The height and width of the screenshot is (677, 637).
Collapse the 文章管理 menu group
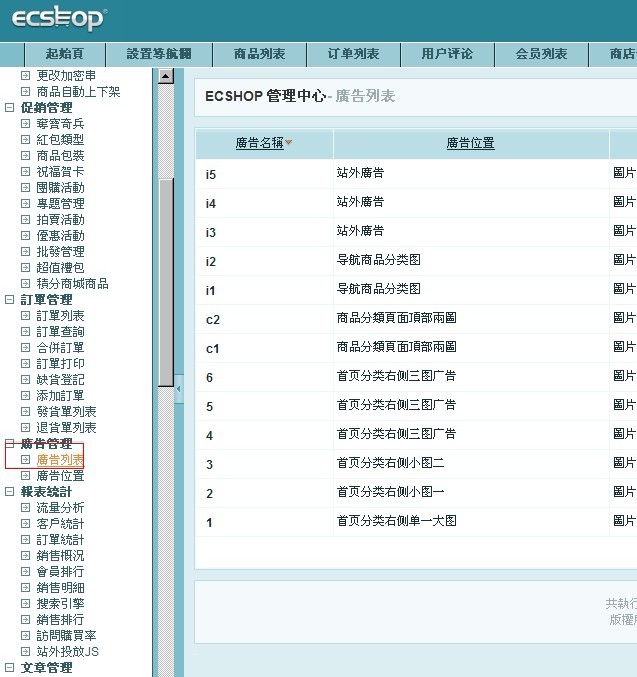click(10, 668)
